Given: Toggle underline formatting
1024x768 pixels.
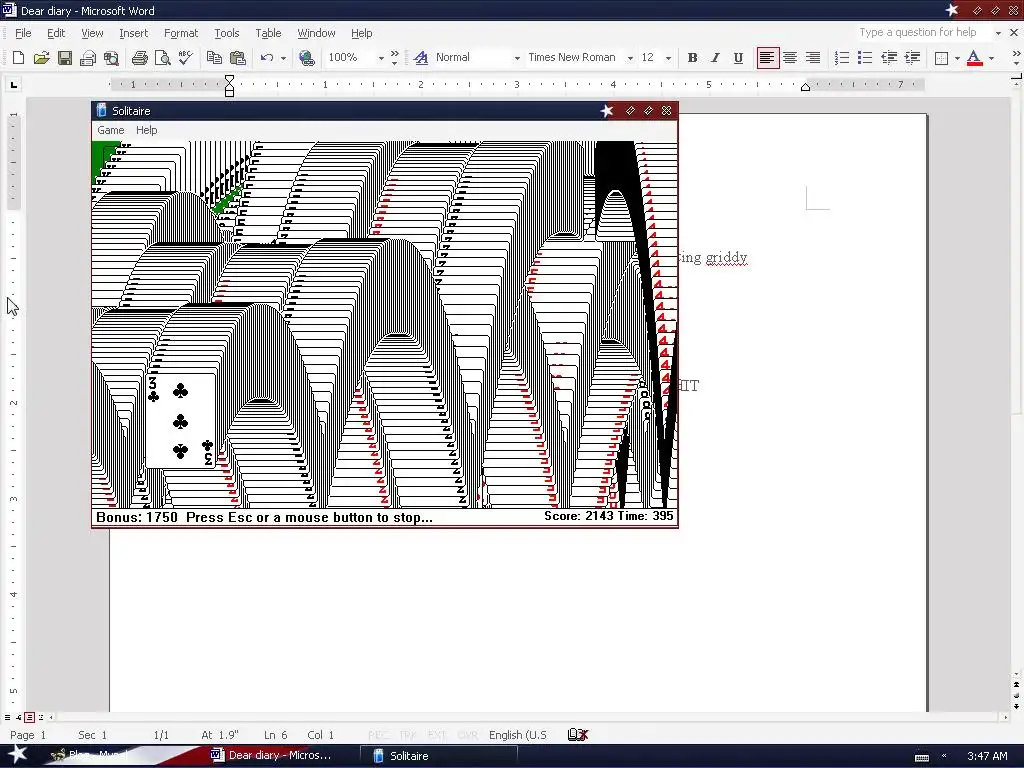Looking at the screenshot, I should click(738, 57).
